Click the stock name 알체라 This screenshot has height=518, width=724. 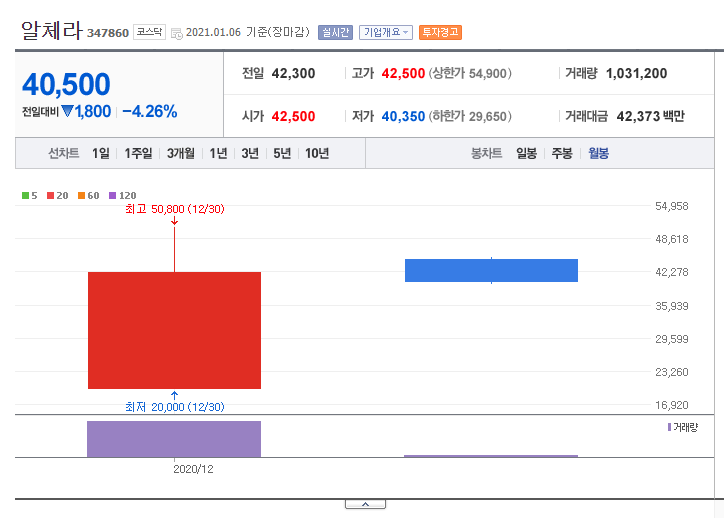tap(52, 30)
